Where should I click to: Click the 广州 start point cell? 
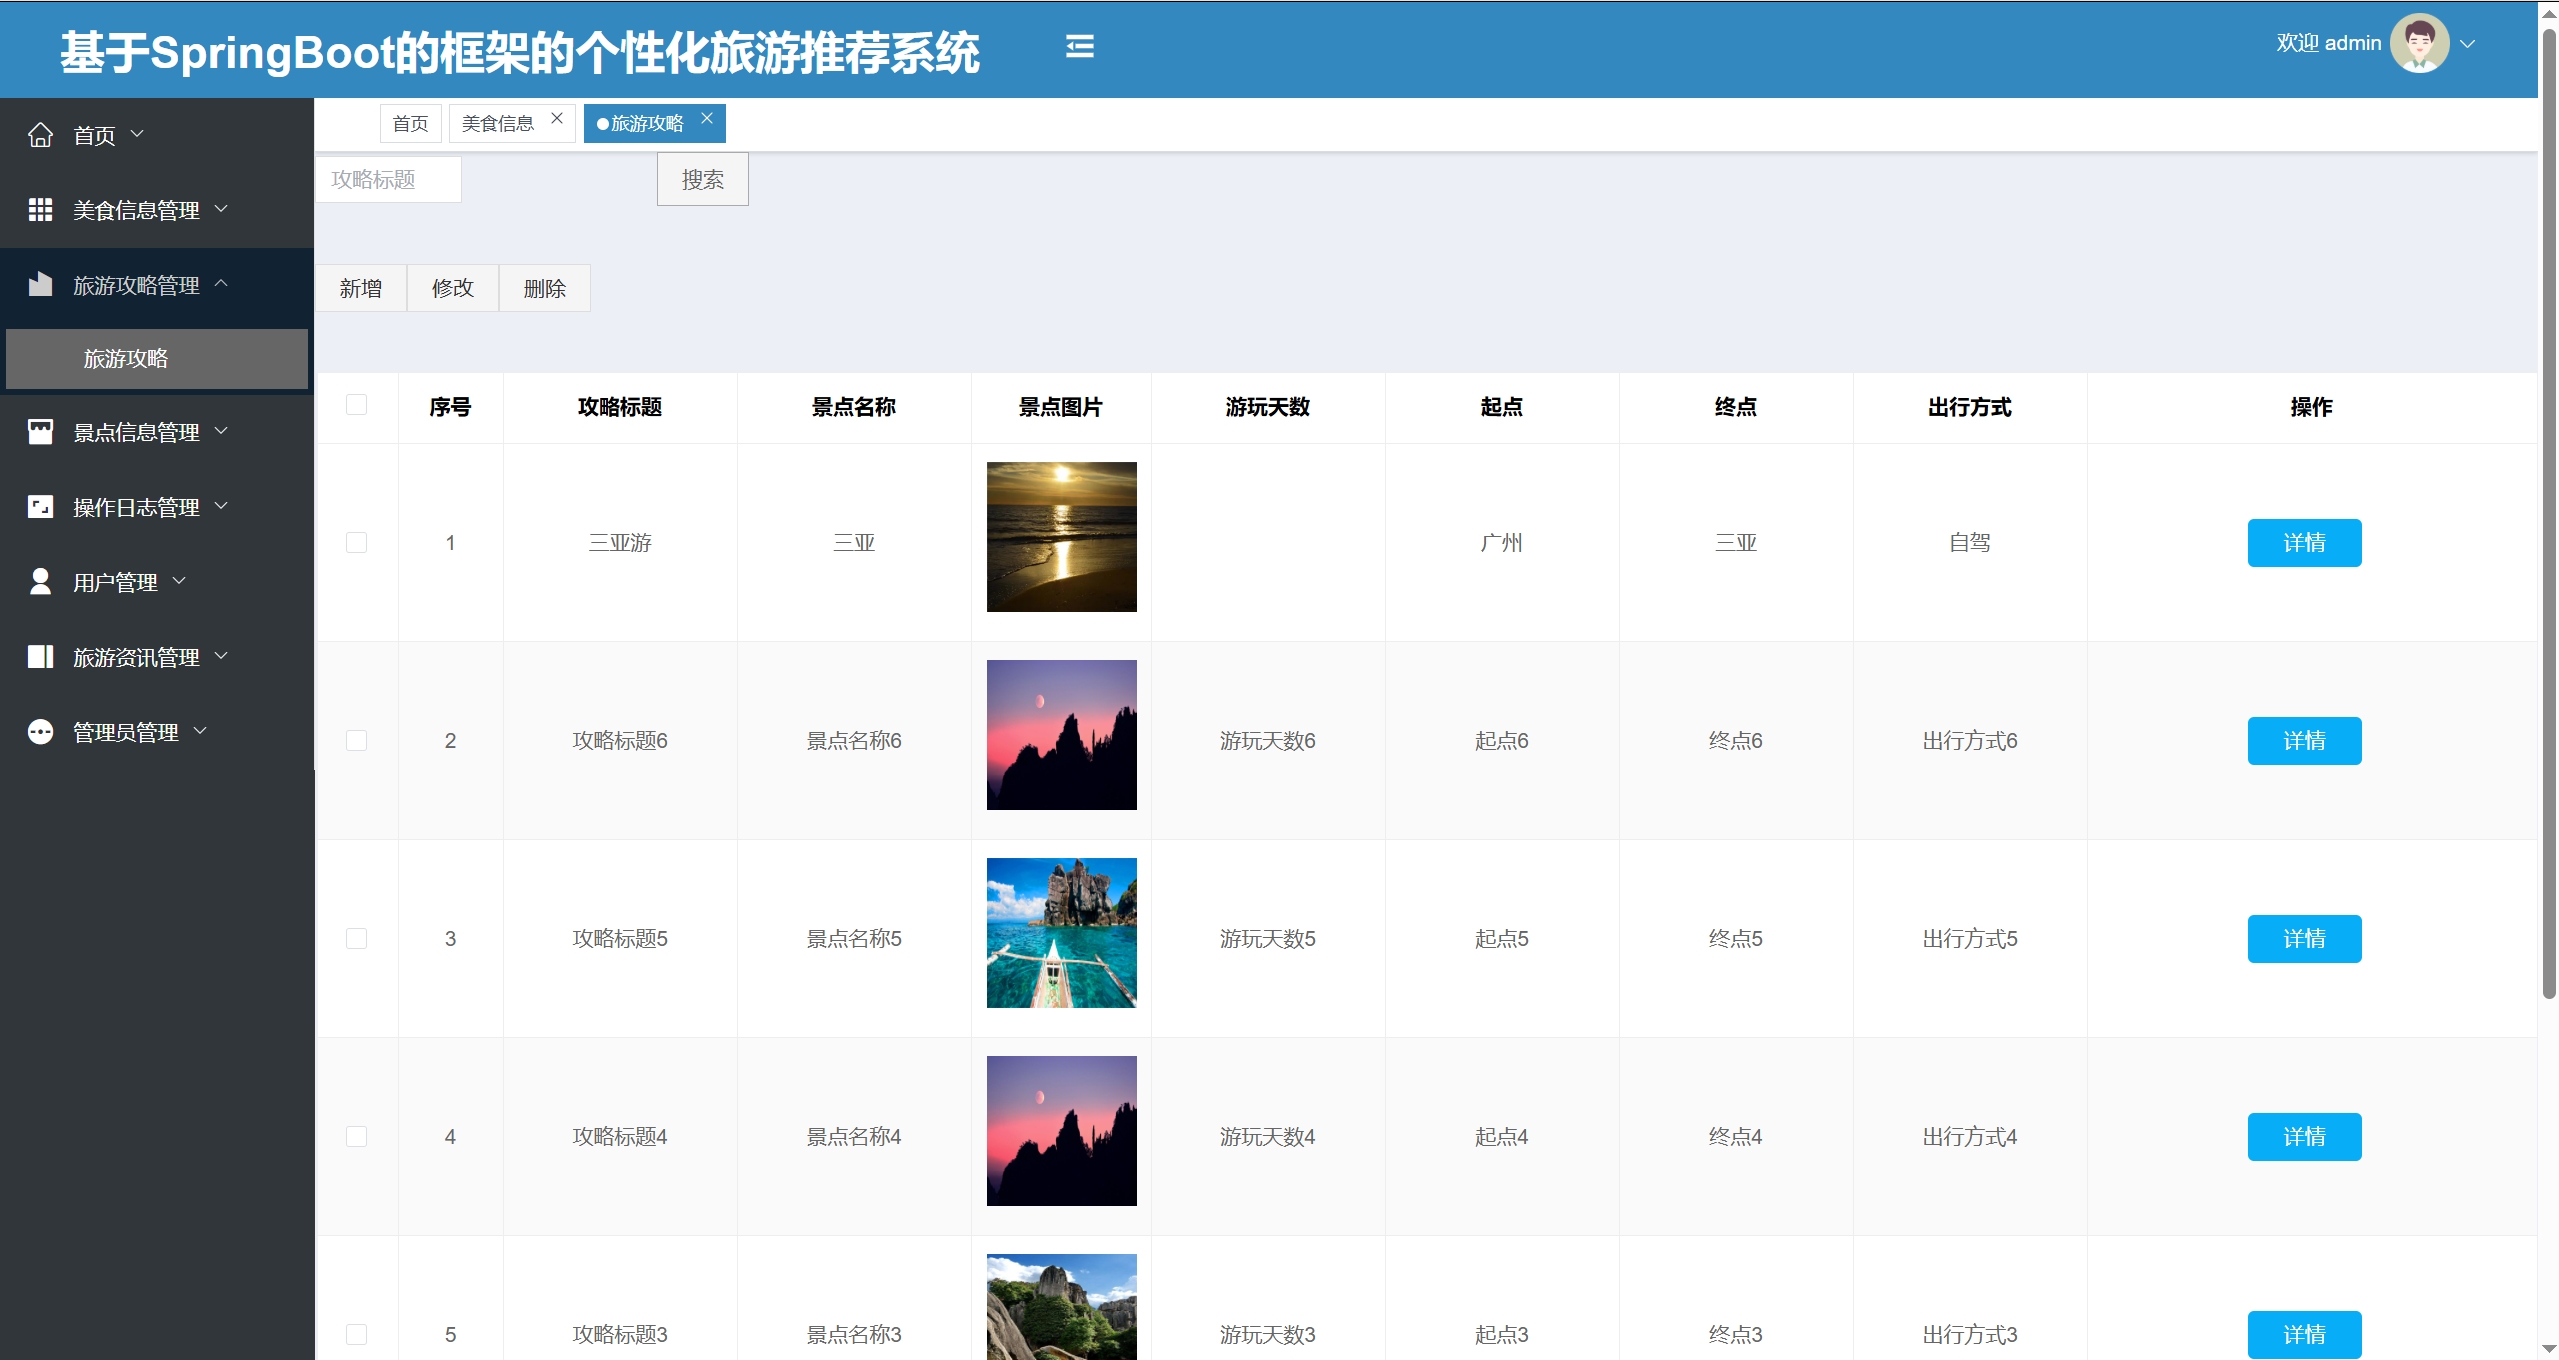point(1501,542)
